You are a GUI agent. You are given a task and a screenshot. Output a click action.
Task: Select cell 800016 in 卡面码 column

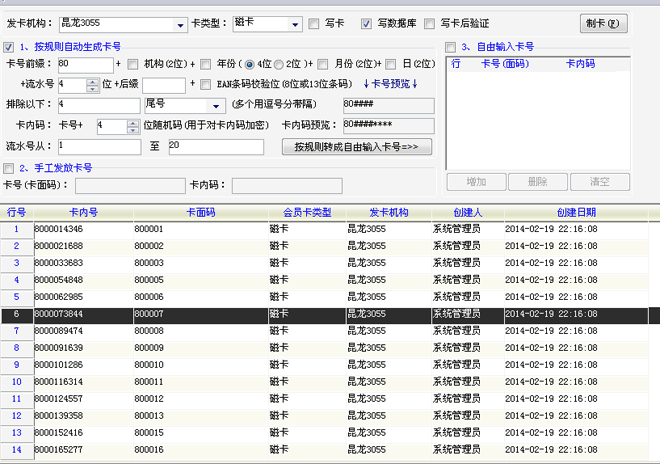pos(201,450)
